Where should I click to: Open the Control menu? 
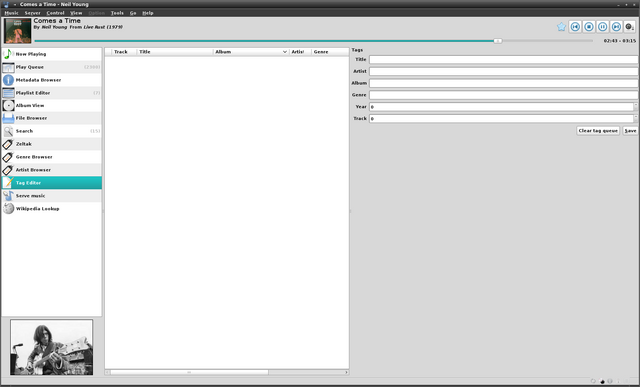click(x=56, y=13)
